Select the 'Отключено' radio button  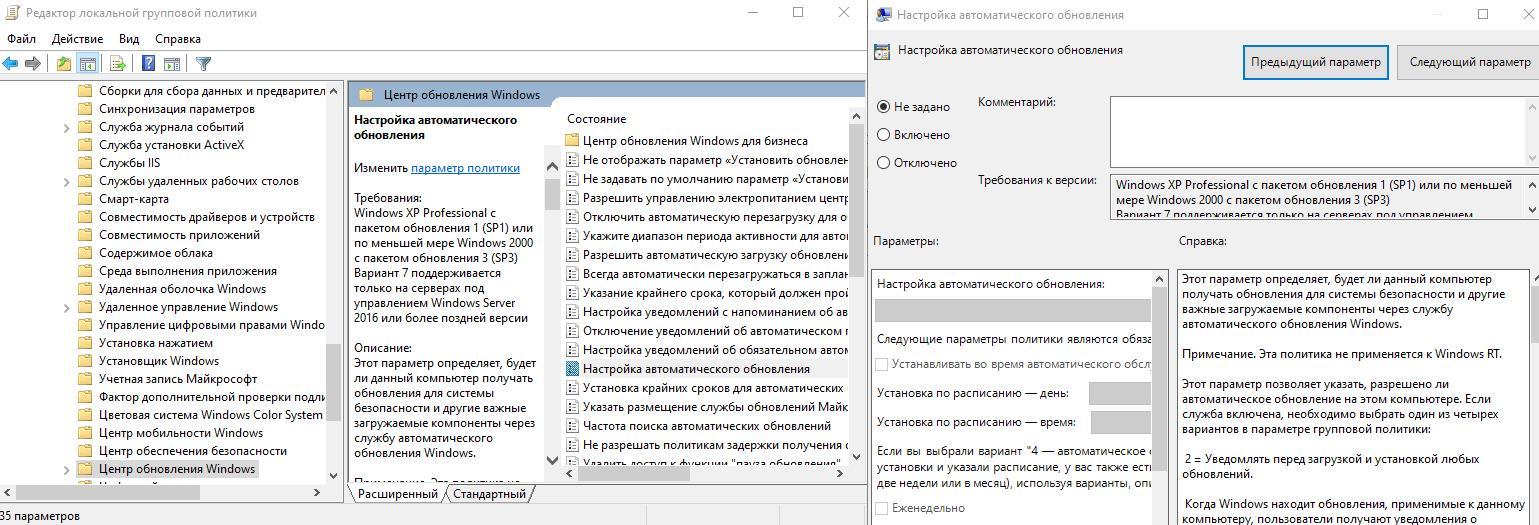coord(883,163)
